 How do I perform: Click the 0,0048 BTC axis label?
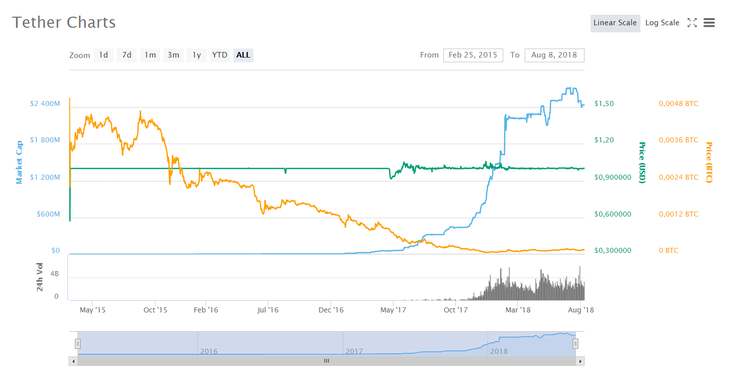pos(678,103)
